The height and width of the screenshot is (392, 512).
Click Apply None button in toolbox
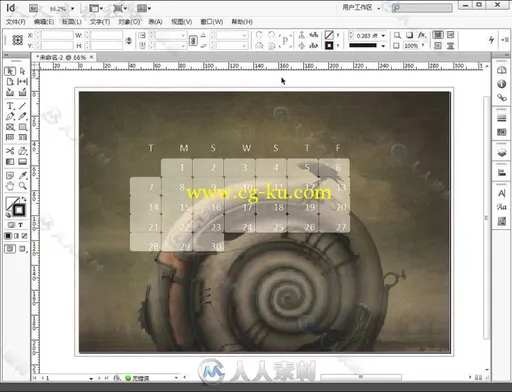click(x=24, y=236)
